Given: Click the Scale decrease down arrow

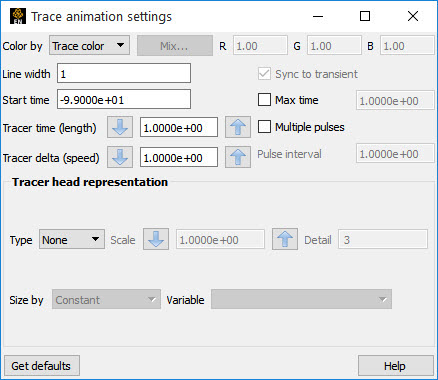Looking at the screenshot, I should pos(156,239).
